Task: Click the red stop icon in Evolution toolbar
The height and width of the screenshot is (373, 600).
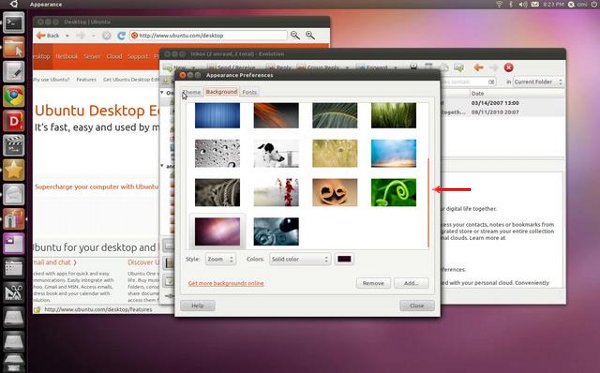Action: (x=509, y=68)
